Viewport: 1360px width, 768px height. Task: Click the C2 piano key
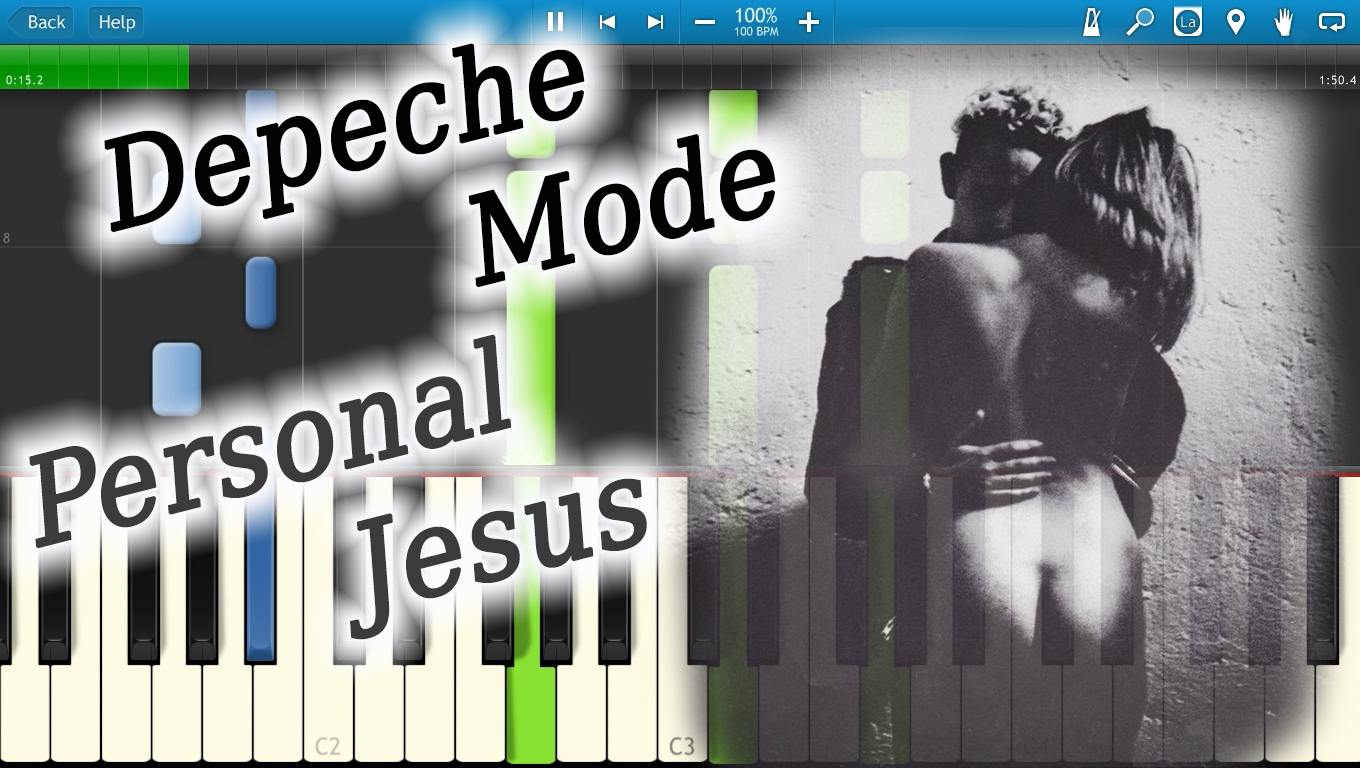pos(328,715)
